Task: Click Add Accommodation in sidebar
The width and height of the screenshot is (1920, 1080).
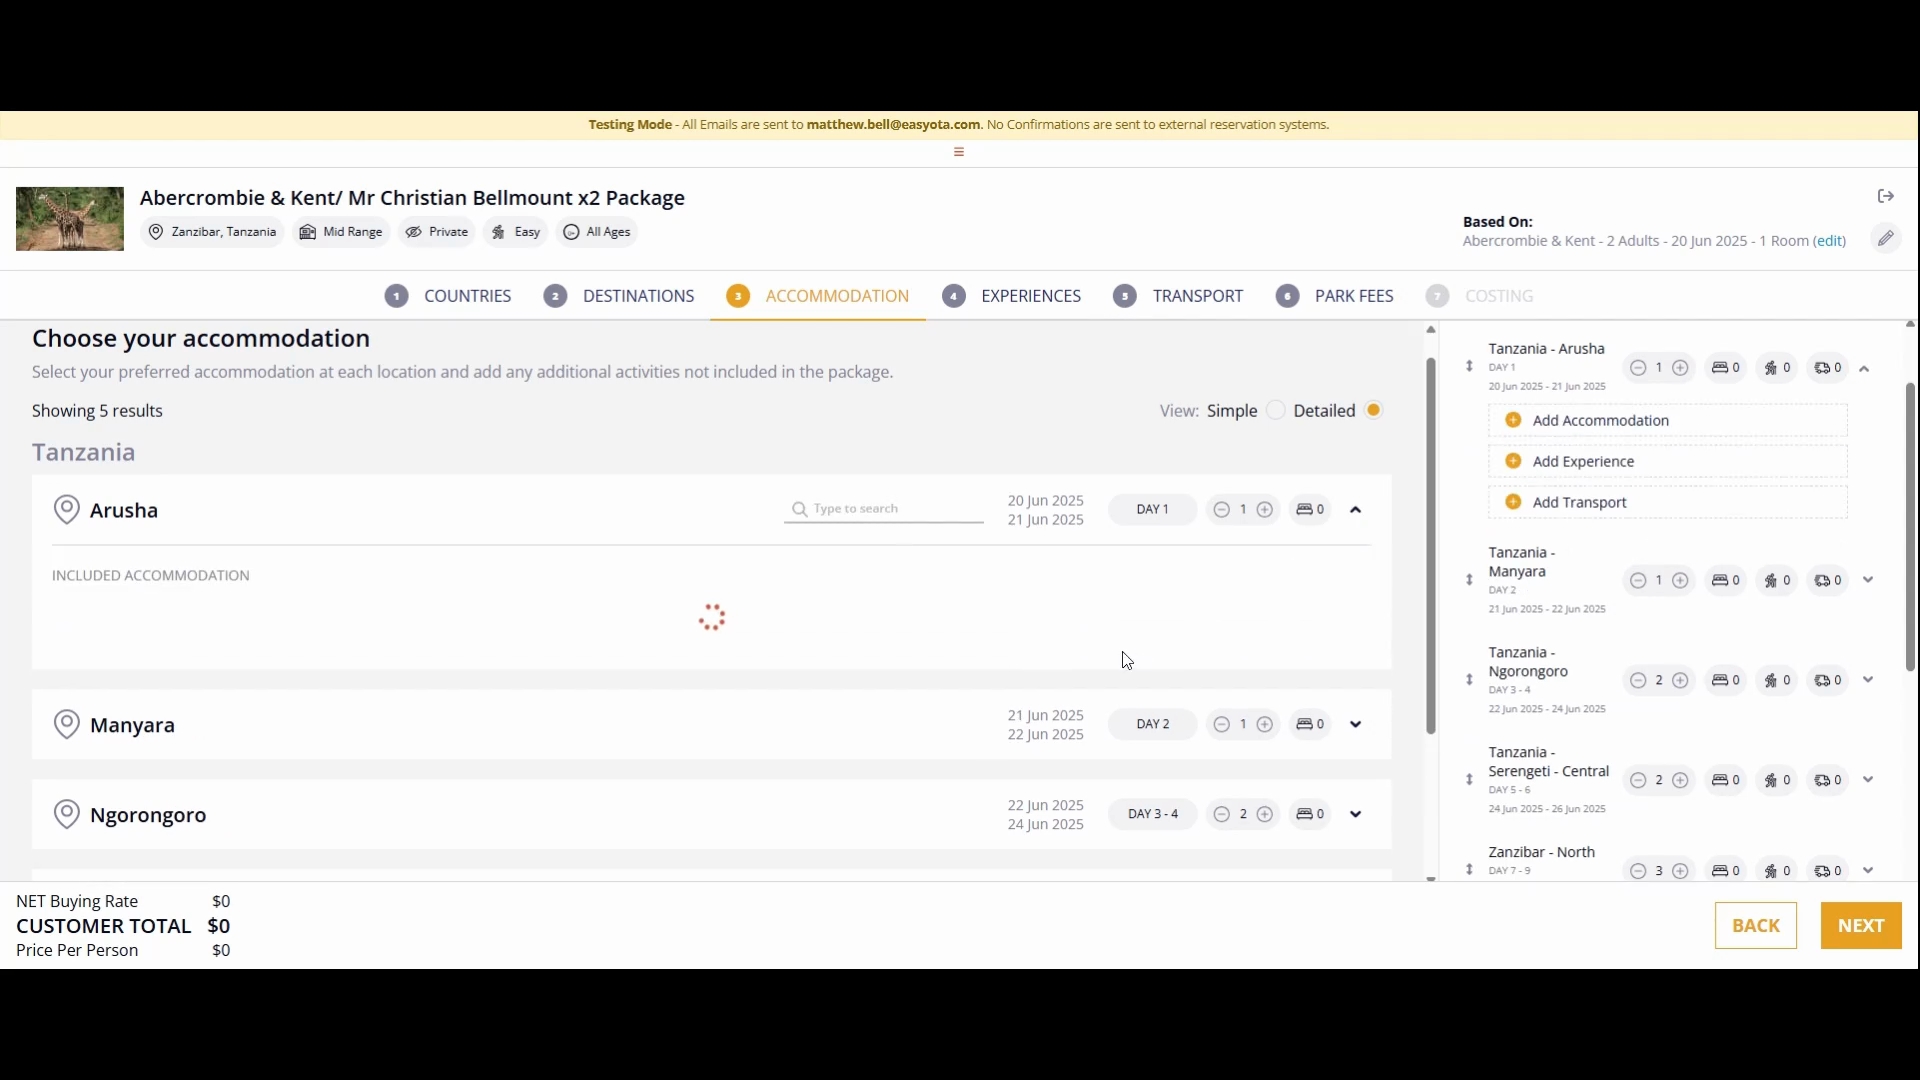Action: [1667, 421]
